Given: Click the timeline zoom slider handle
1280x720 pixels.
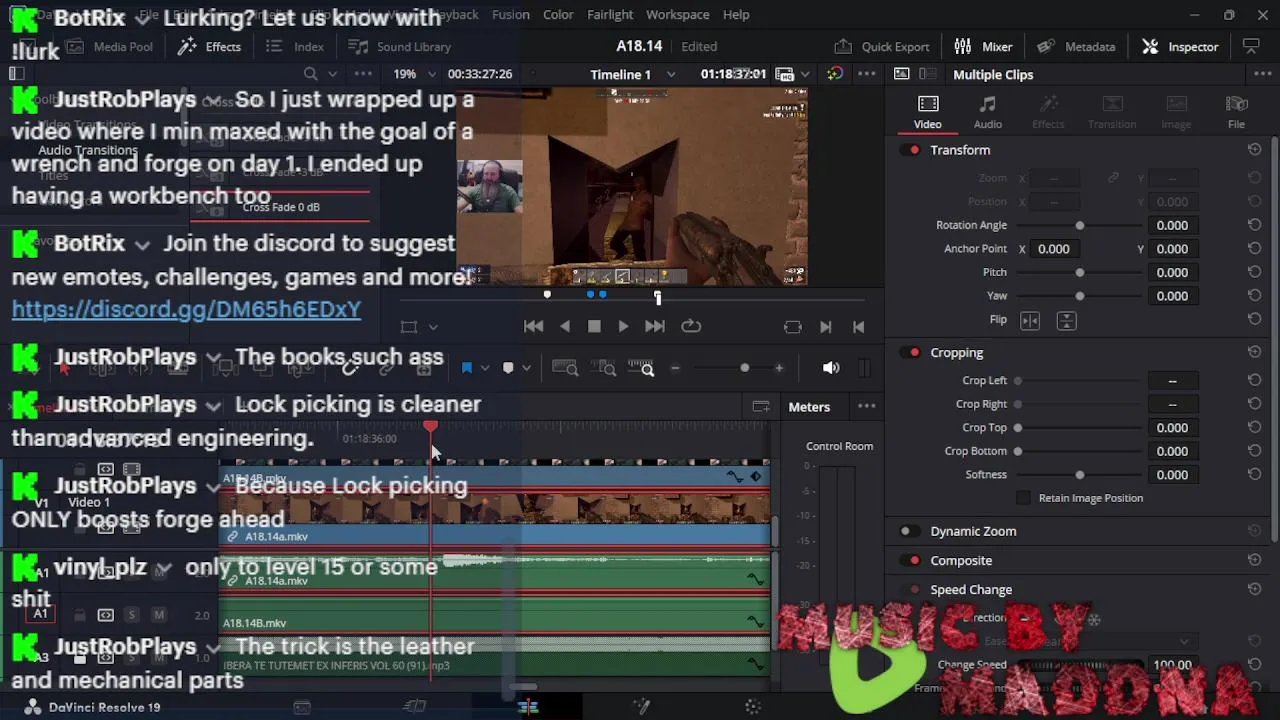Looking at the screenshot, I should (744, 368).
